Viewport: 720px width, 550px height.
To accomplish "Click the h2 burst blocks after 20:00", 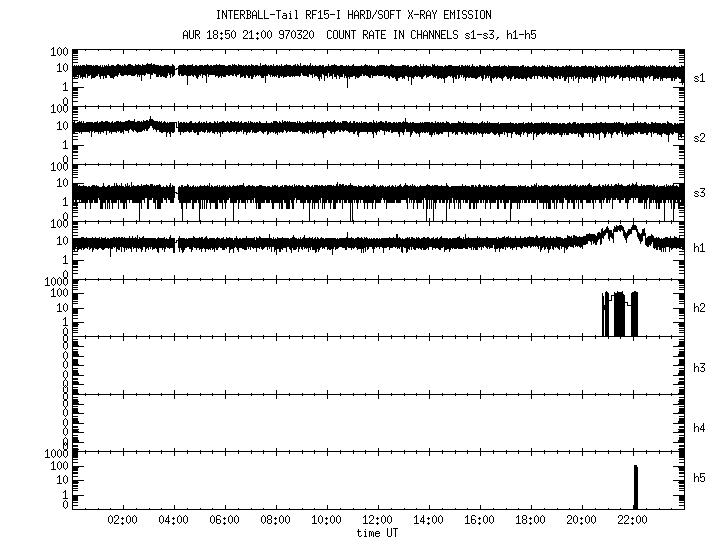I will pyautogui.click(x=620, y=313).
